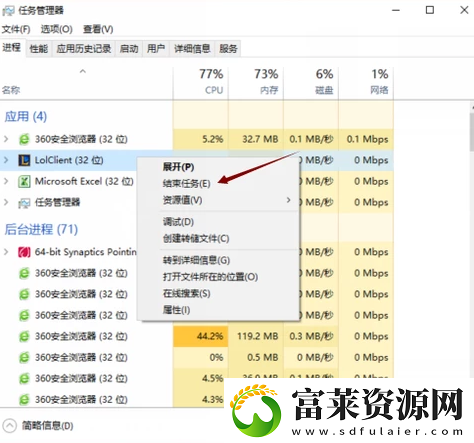Click the Task Manager icon in the apps list

[x=24, y=203]
